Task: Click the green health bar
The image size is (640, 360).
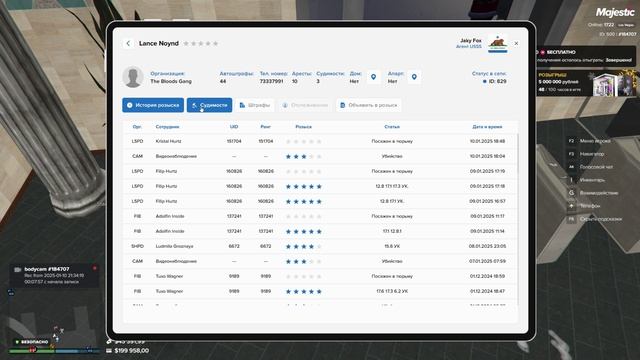Action: [x=31, y=351]
